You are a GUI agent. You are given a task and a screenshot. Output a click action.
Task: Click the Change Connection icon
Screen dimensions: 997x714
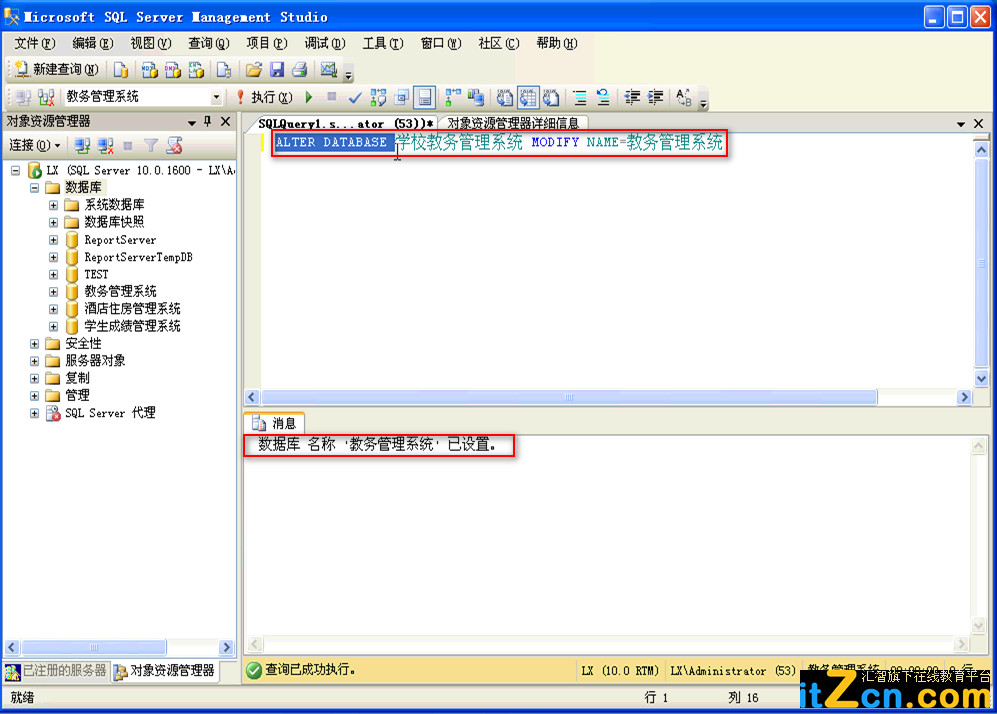click(x=46, y=97)
